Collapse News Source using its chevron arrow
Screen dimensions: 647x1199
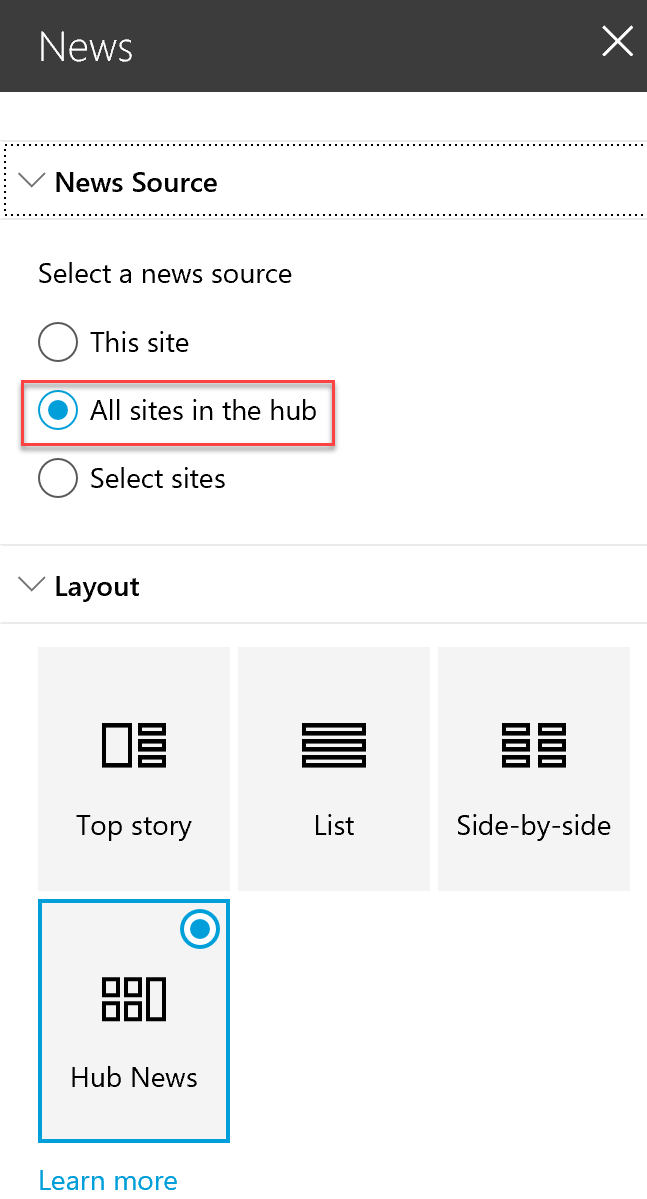pyautogui.click(x=31, y=181)
